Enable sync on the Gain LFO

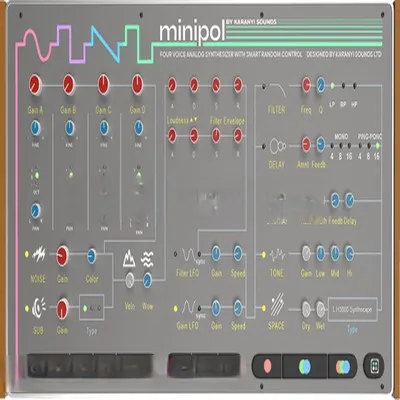click(x=199, y=308)
